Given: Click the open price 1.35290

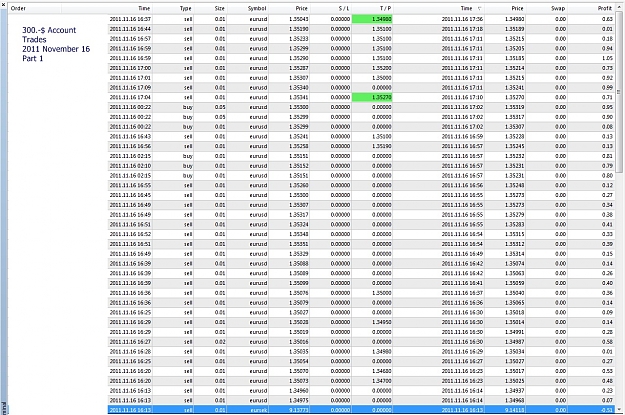Looking at the screenshot, I should (299, 58).
